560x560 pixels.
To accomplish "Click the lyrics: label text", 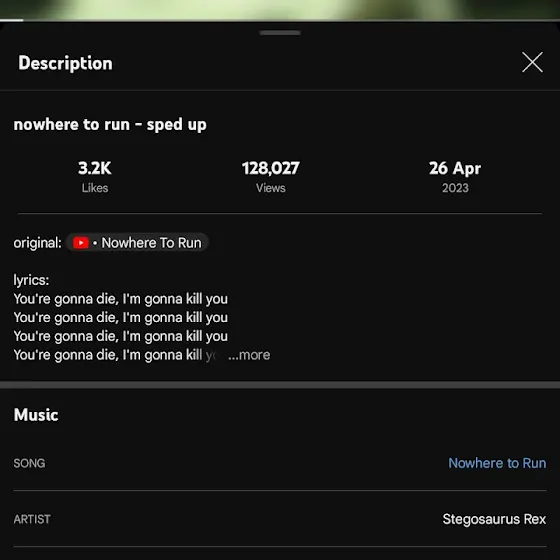I will tap(31, 280).
